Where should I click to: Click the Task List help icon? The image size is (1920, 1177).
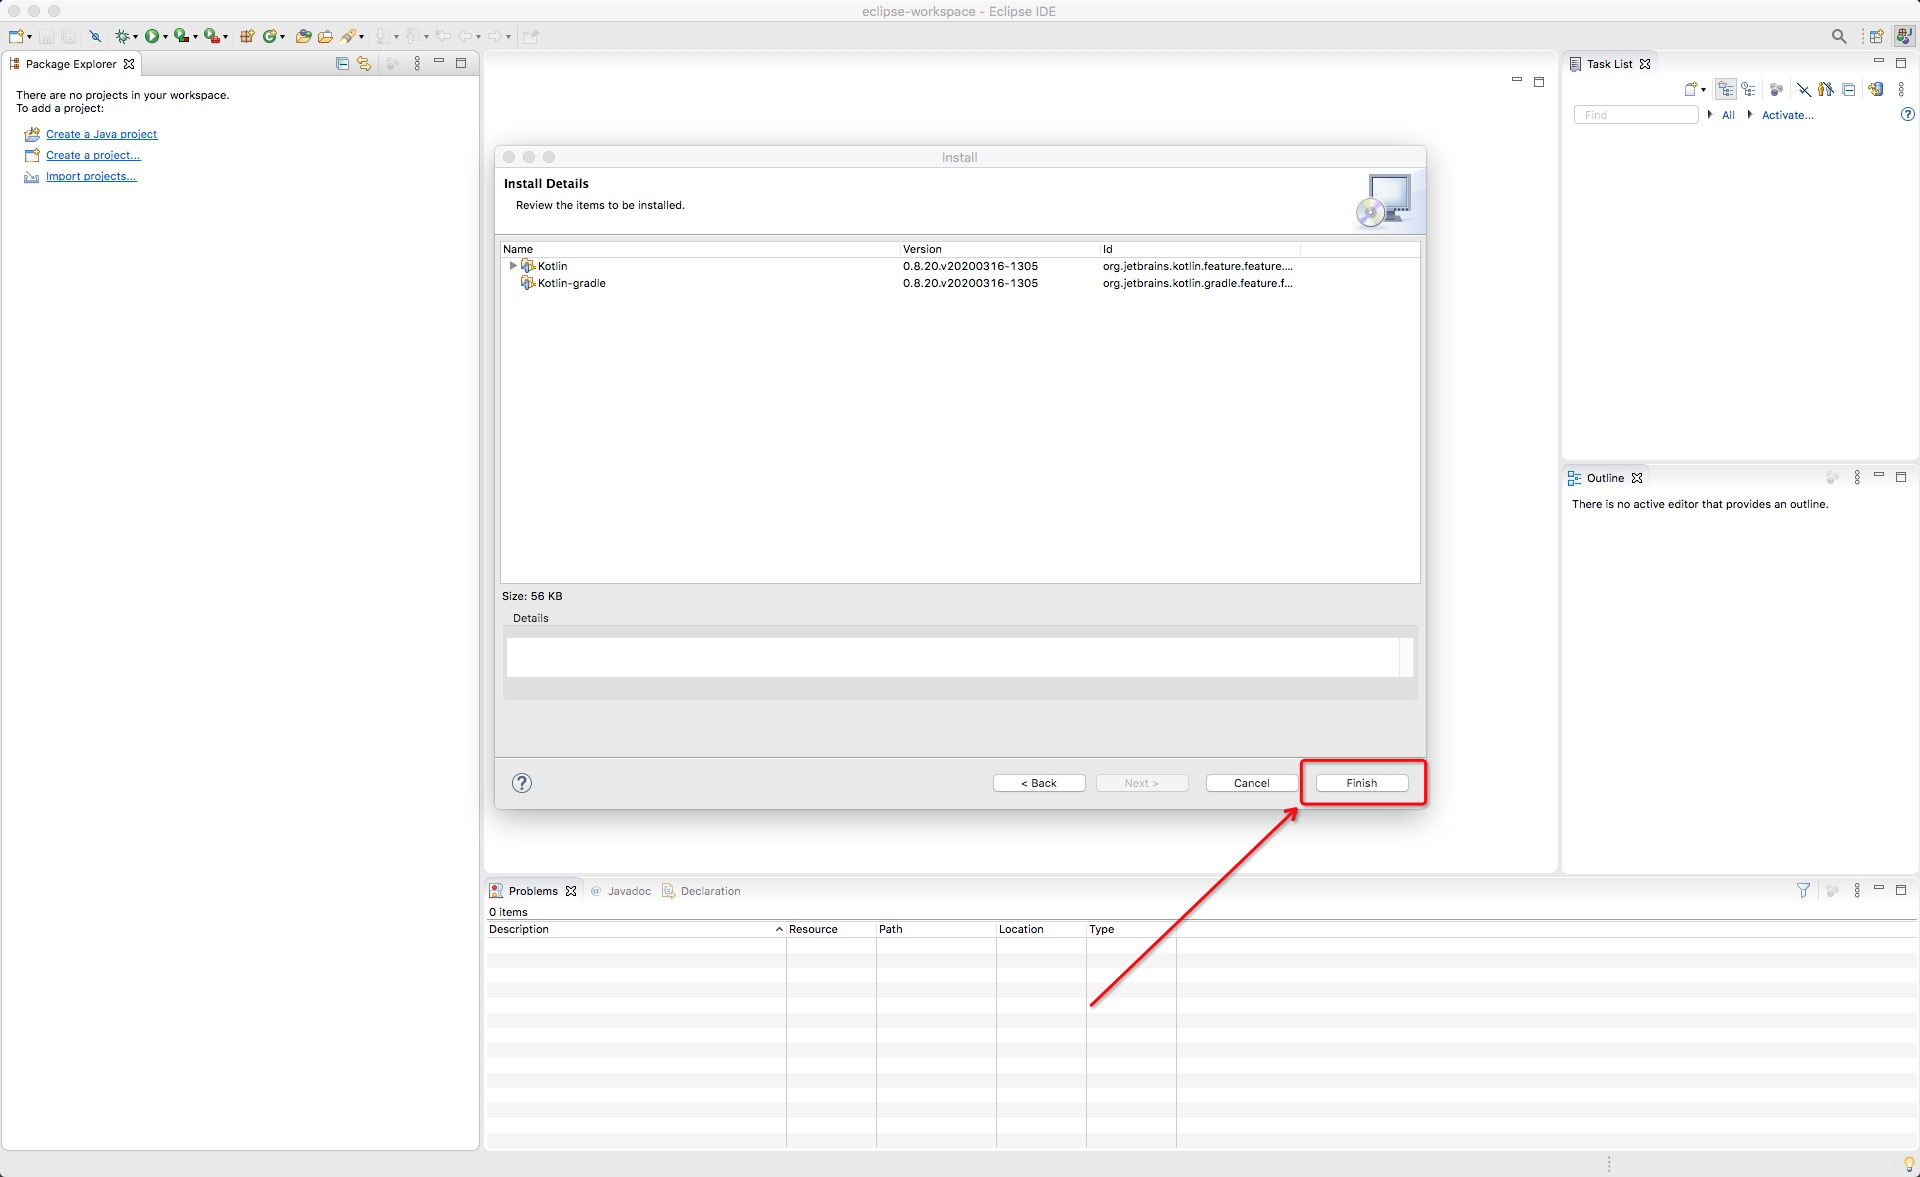1907,114
